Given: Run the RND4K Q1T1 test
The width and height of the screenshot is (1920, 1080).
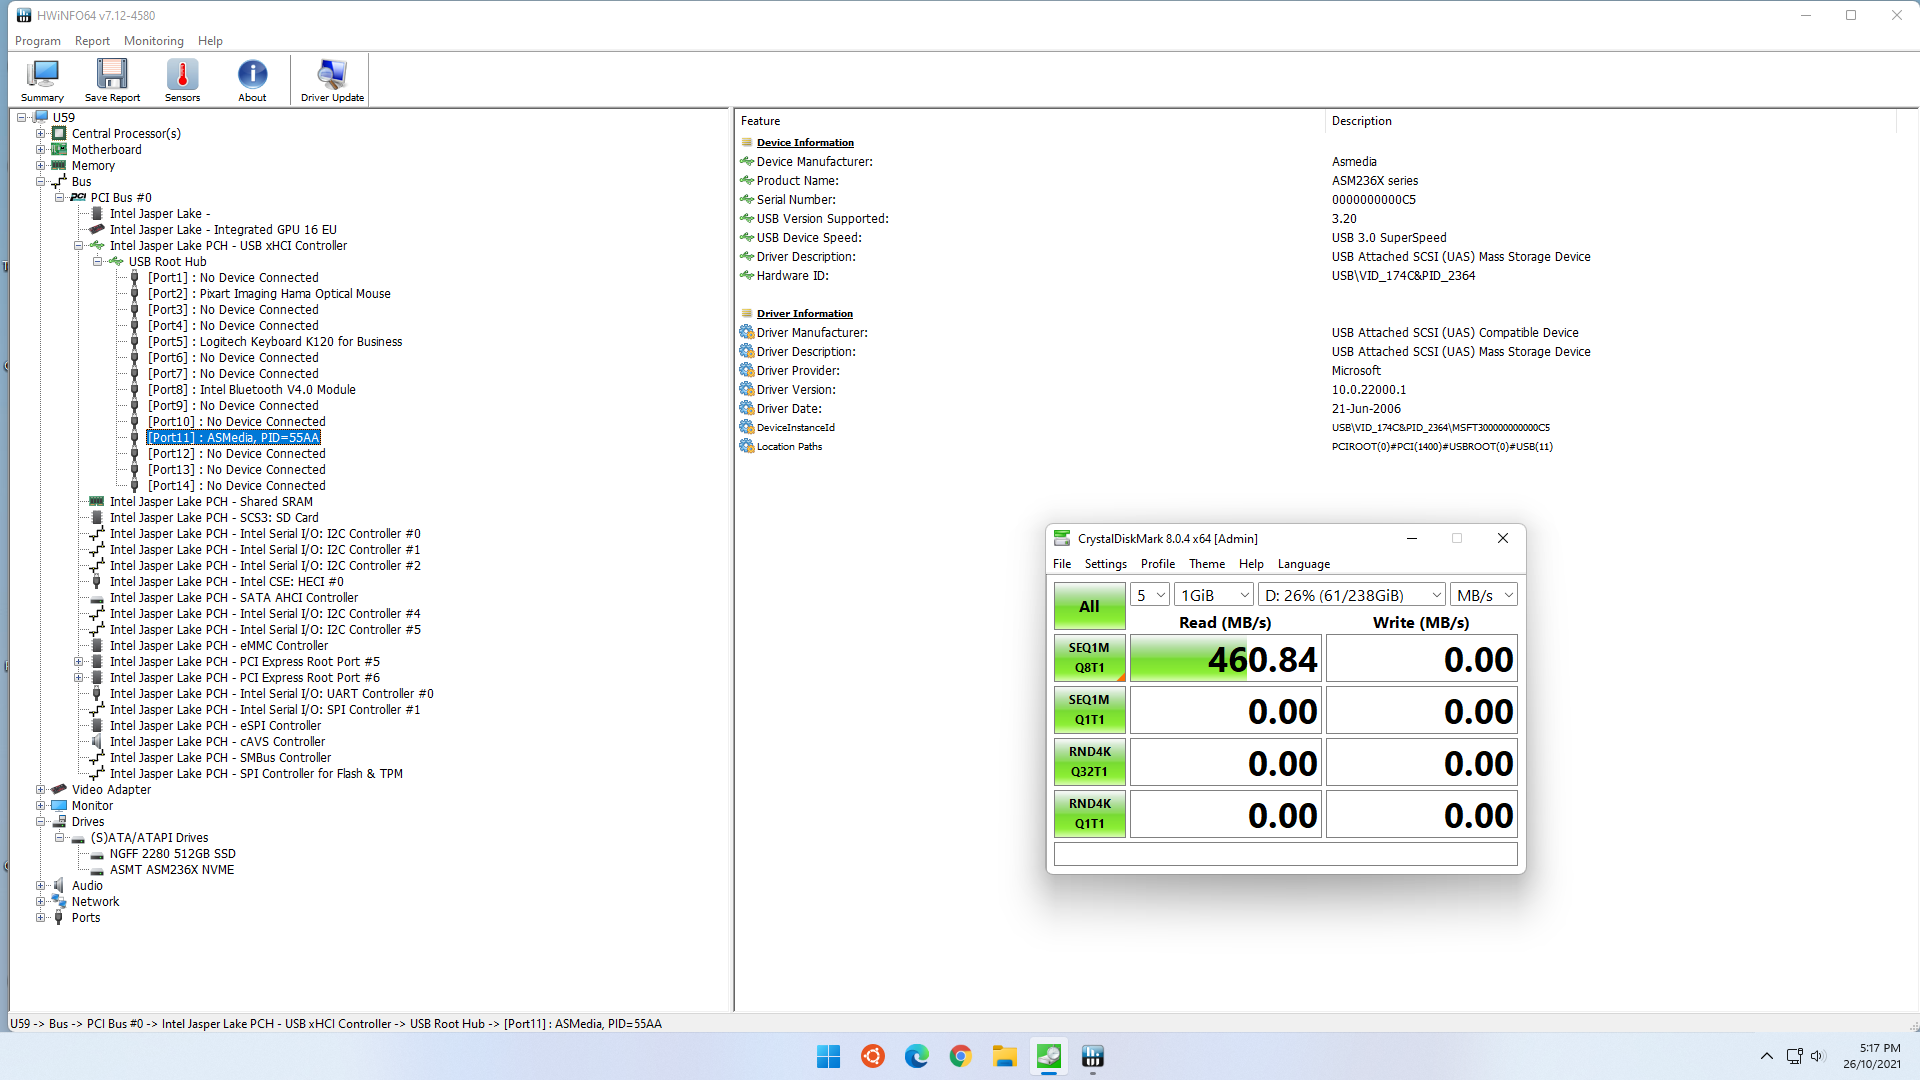Looking at the screenshot, I should pos(1089,814).
